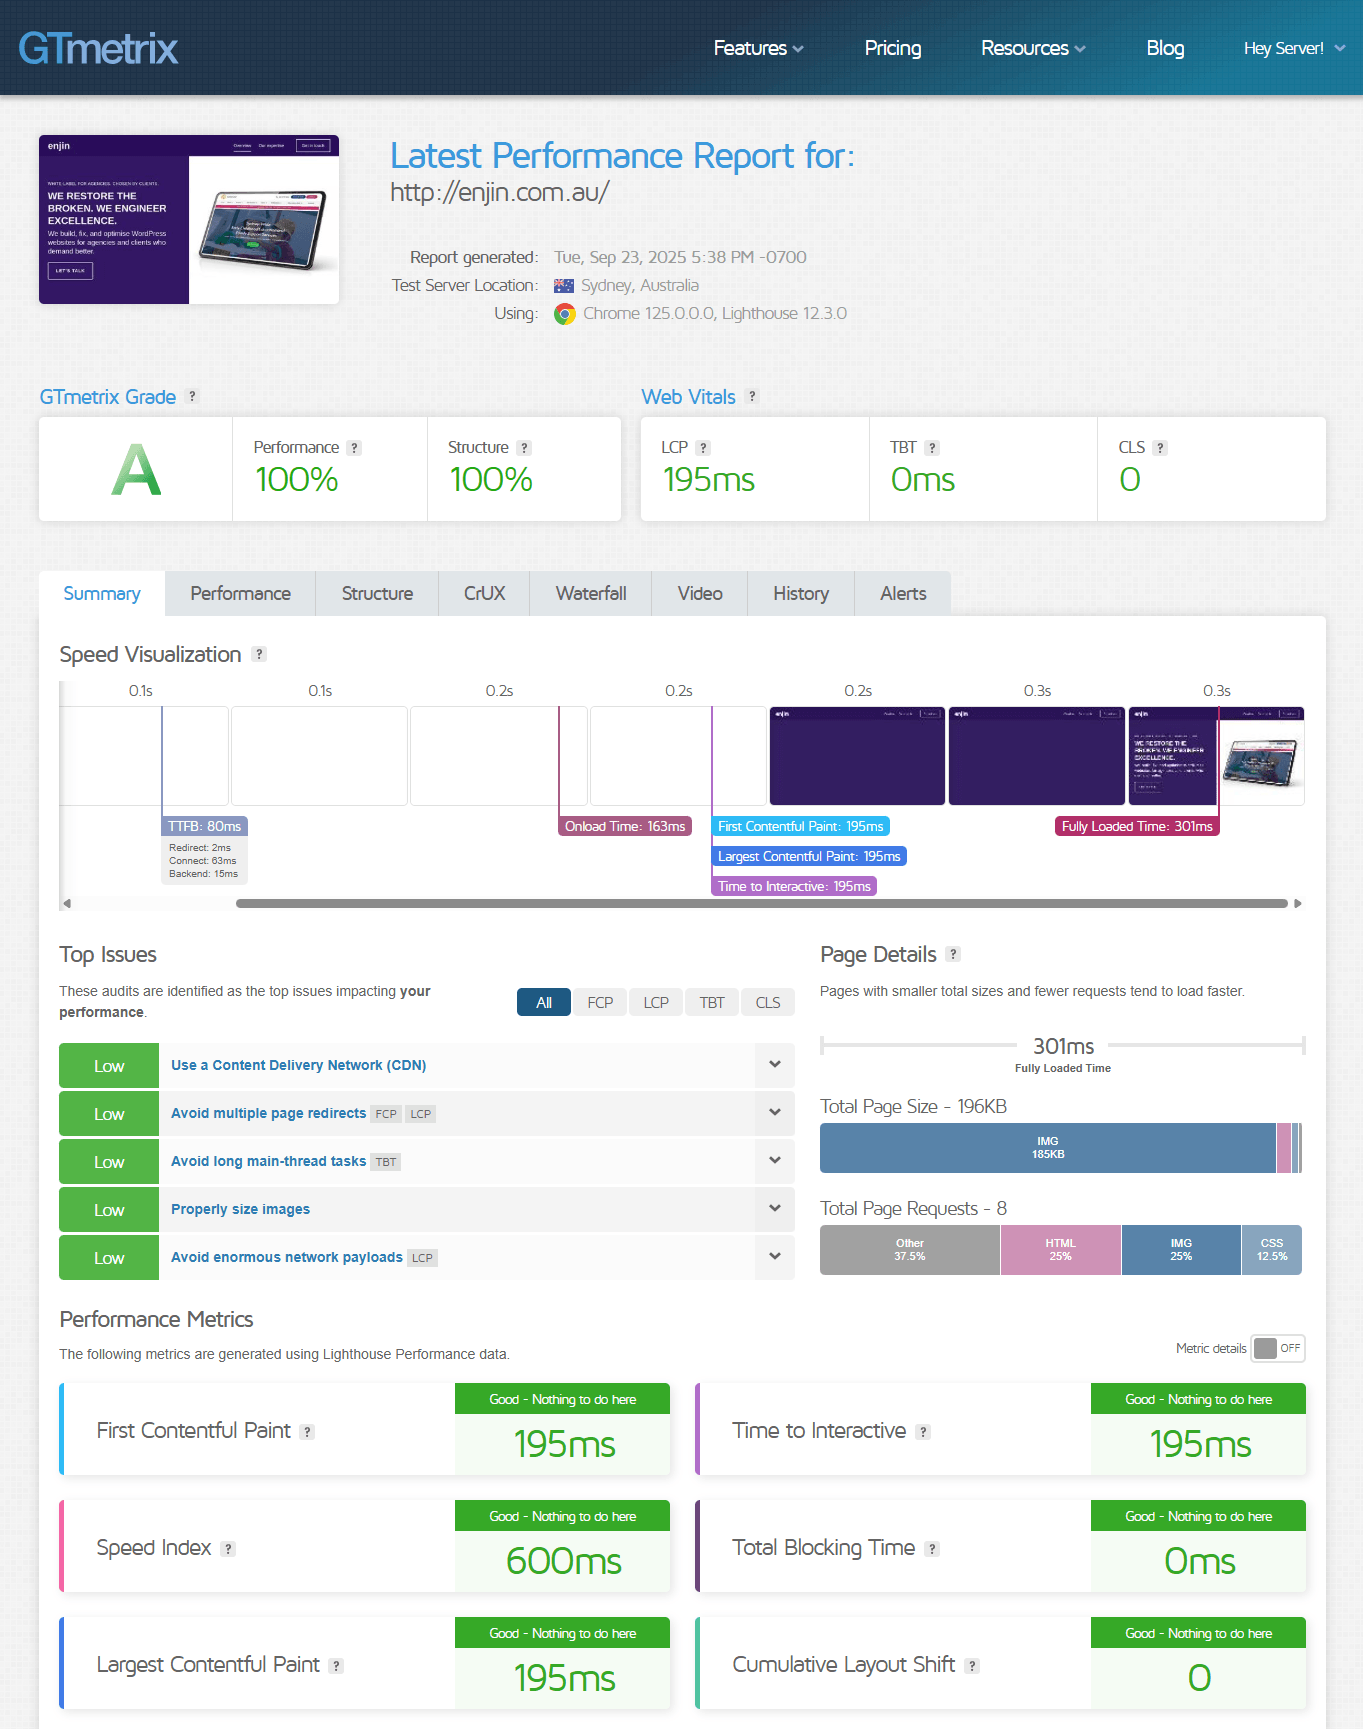Viewport: 1363px width, 1729px height.
Task: Toggle the Metric details switch
Action: pos(1277,1348)
